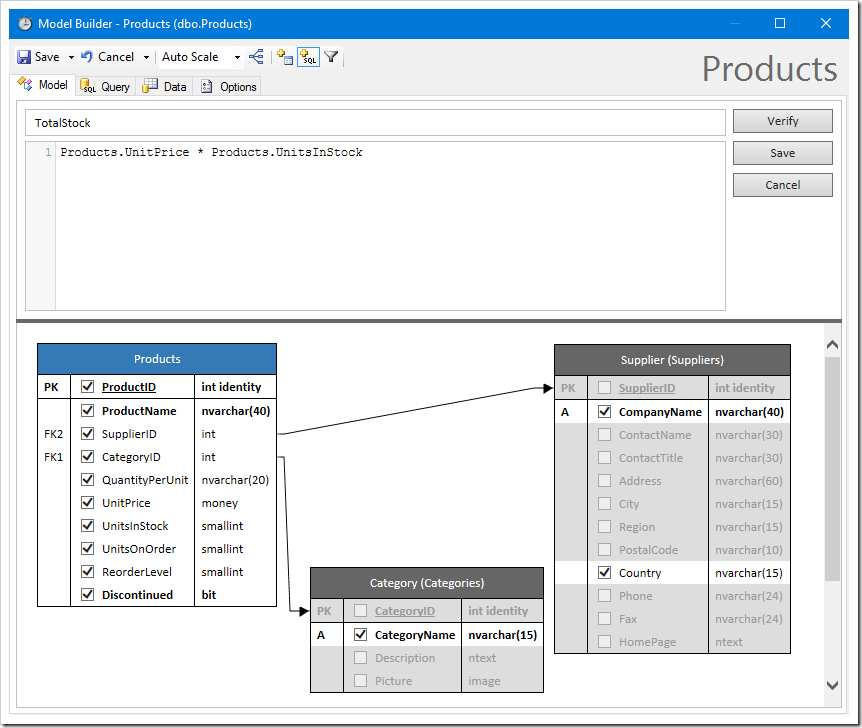This screenshot has height=728, width=862.
Task: Uncheck the UnitsInStock checkbox
Action: pyautogui.click(x=87, y=526)
